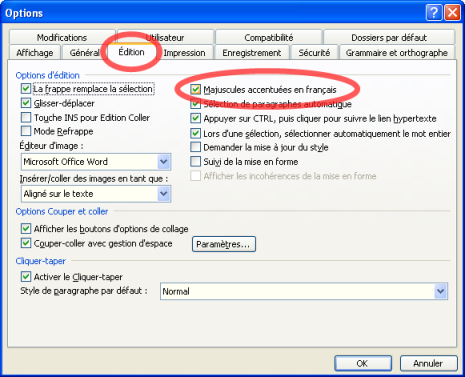The width and height of the screenshot is (465, 377).
Task: Click the Options Couper et coller heading
Action: point(62,211)
